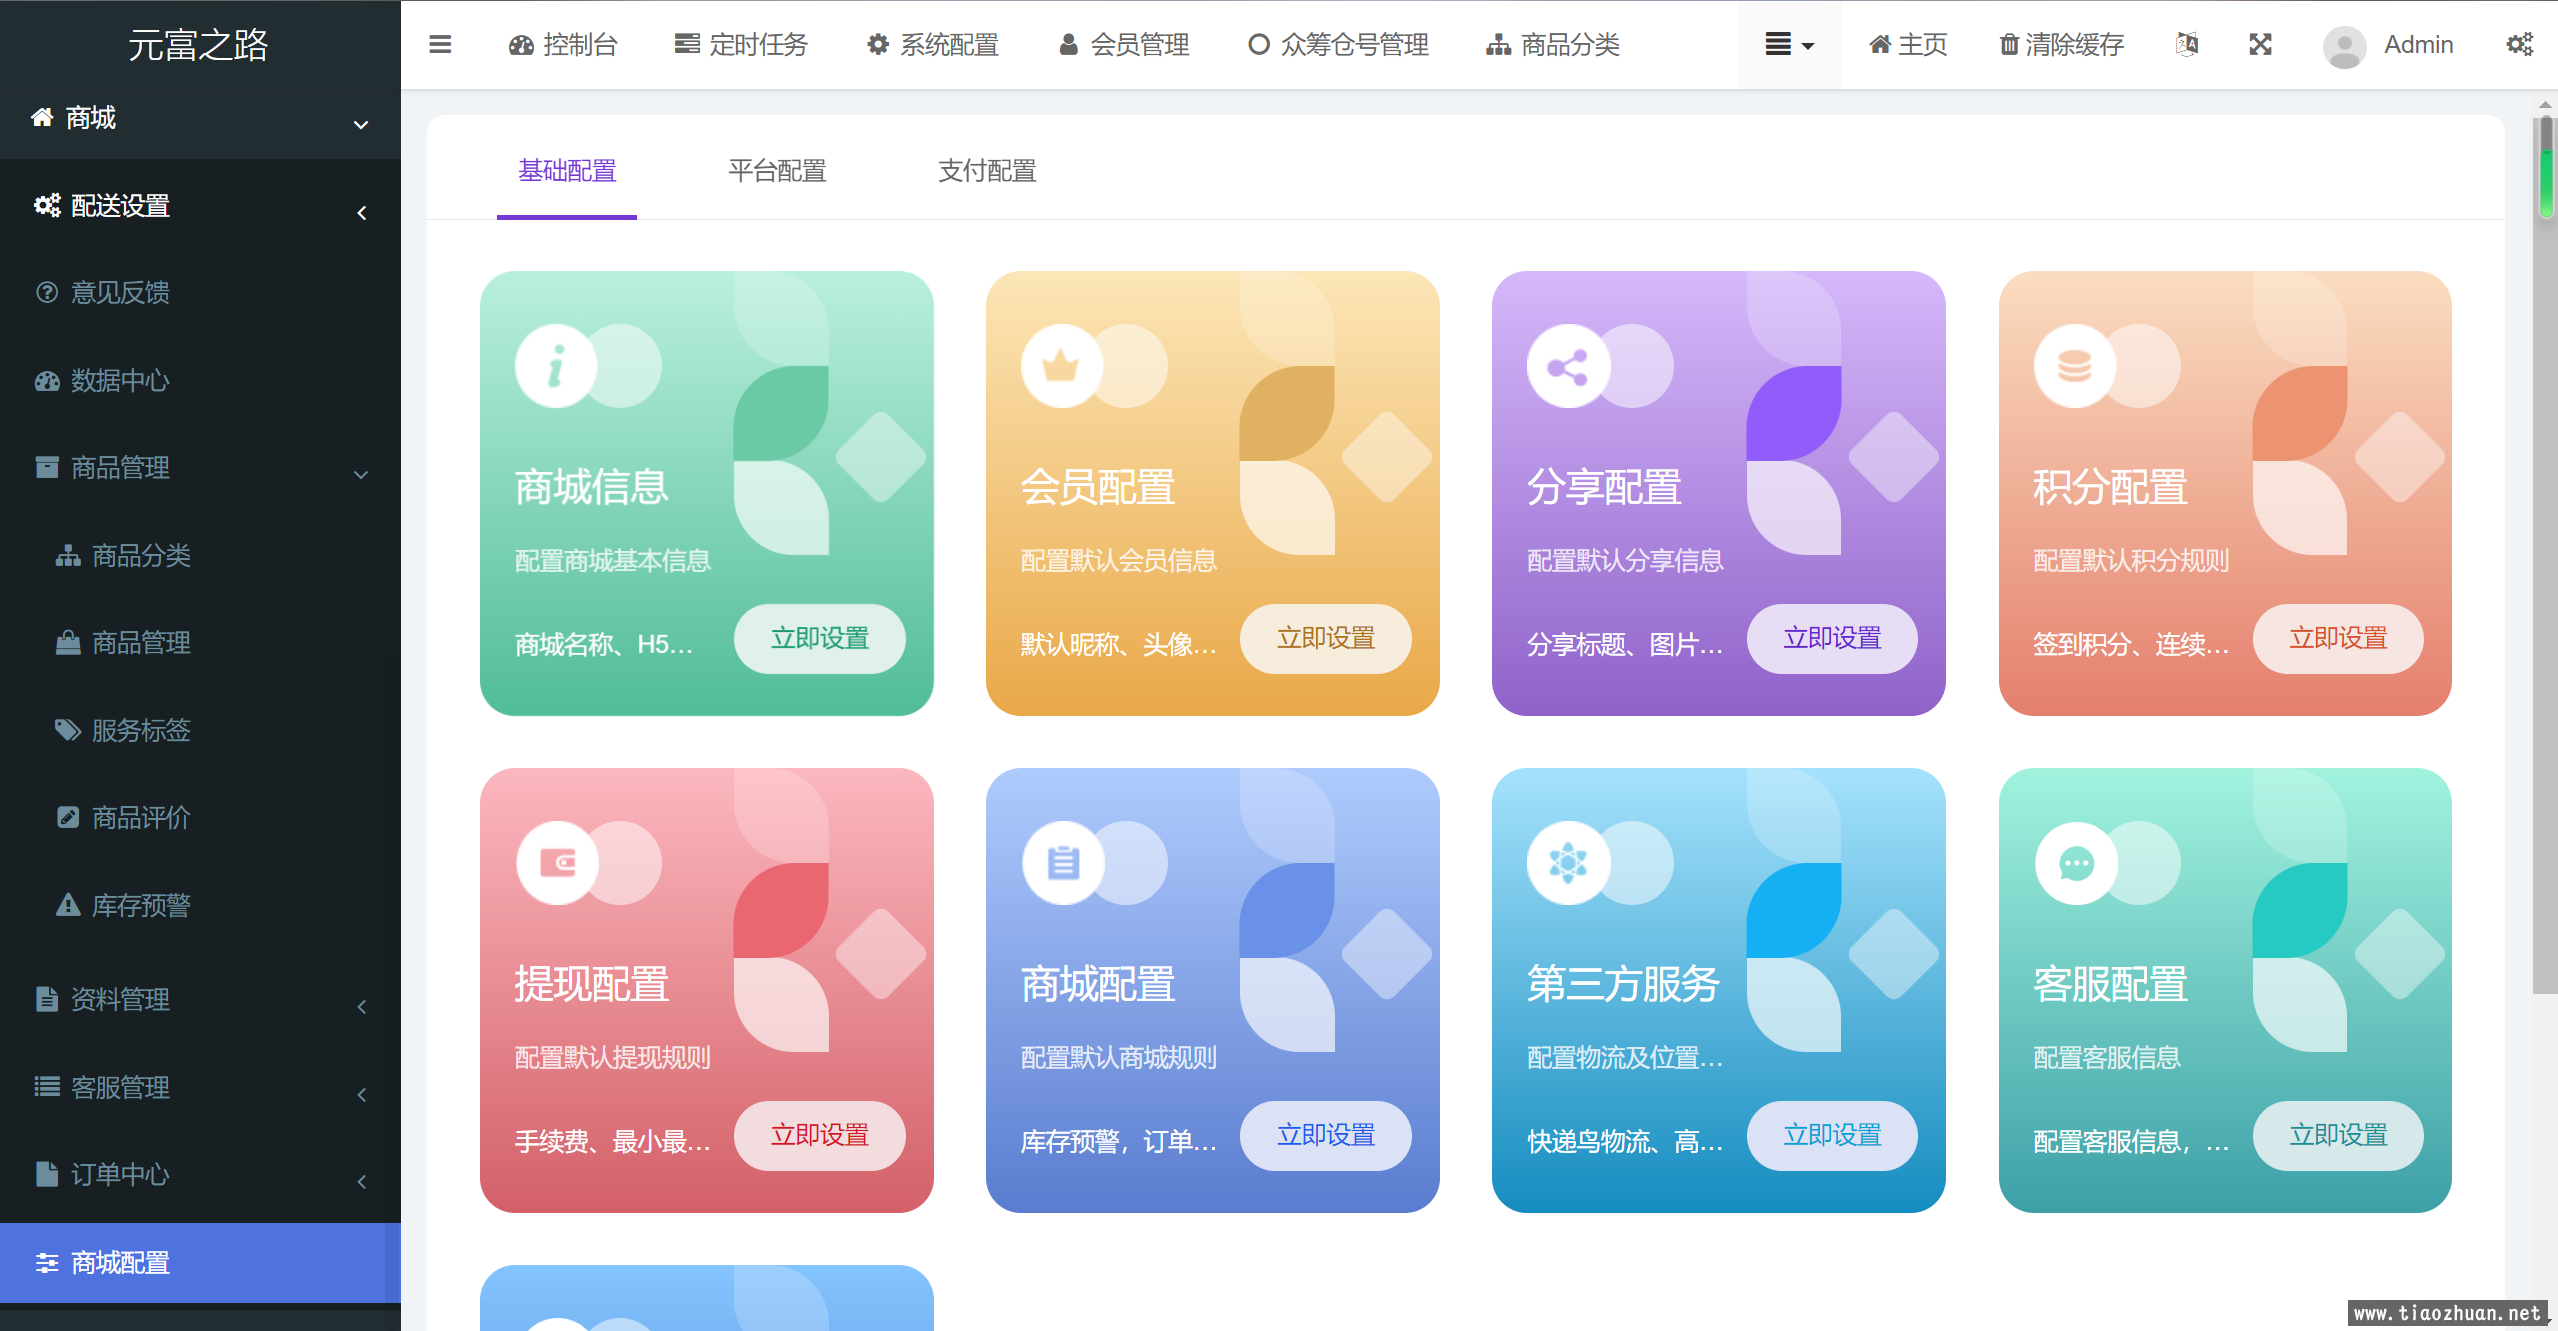Click the 配置默认积分规则 subtitle text
2558x1331 pixels.
coord(2131,560)
